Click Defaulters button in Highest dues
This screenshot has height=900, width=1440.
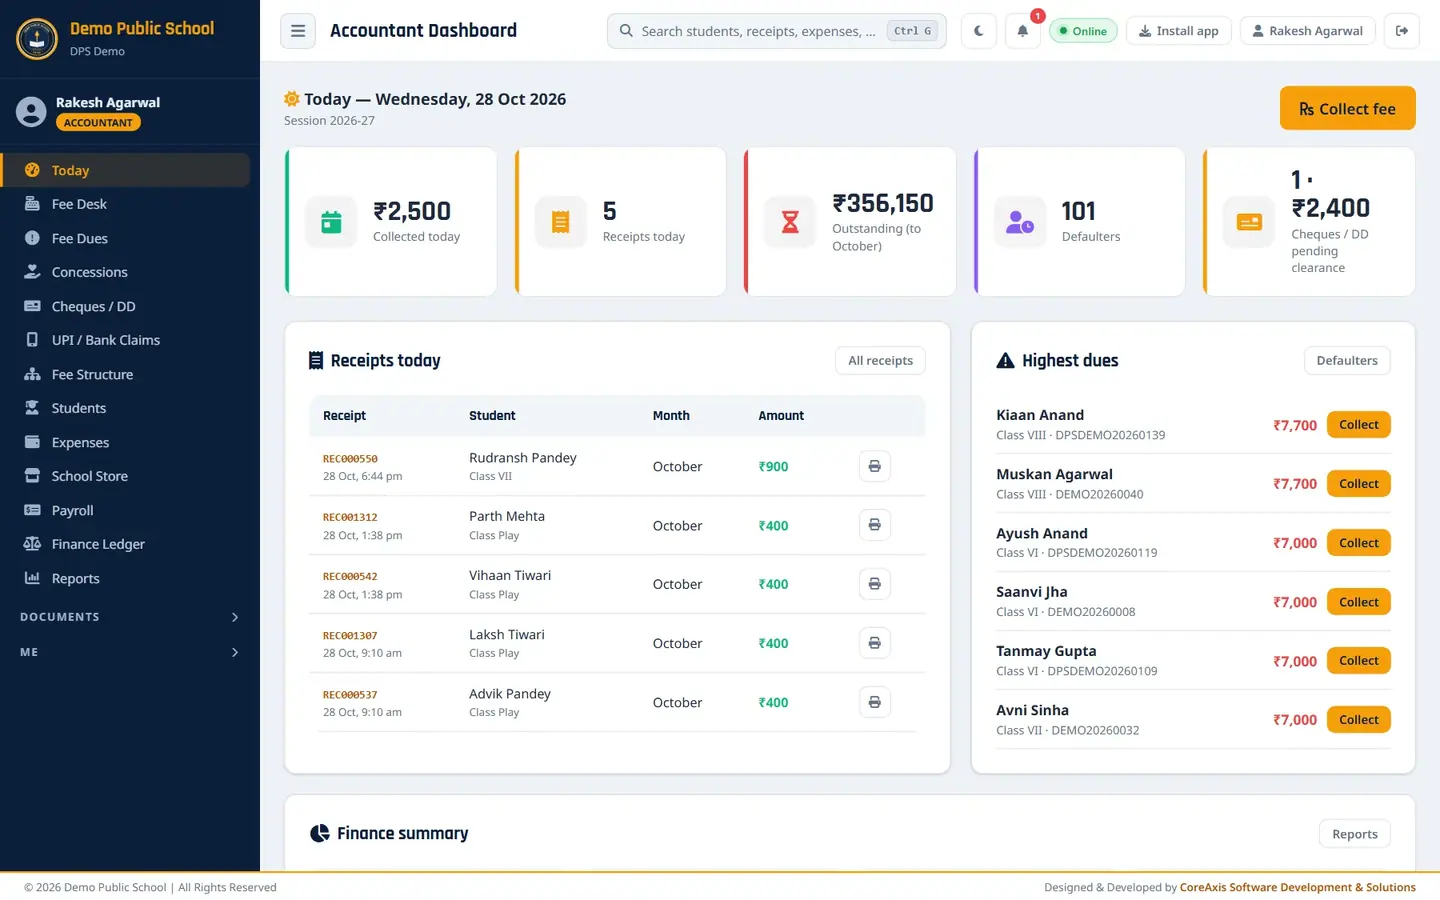tap(1346, 360)
